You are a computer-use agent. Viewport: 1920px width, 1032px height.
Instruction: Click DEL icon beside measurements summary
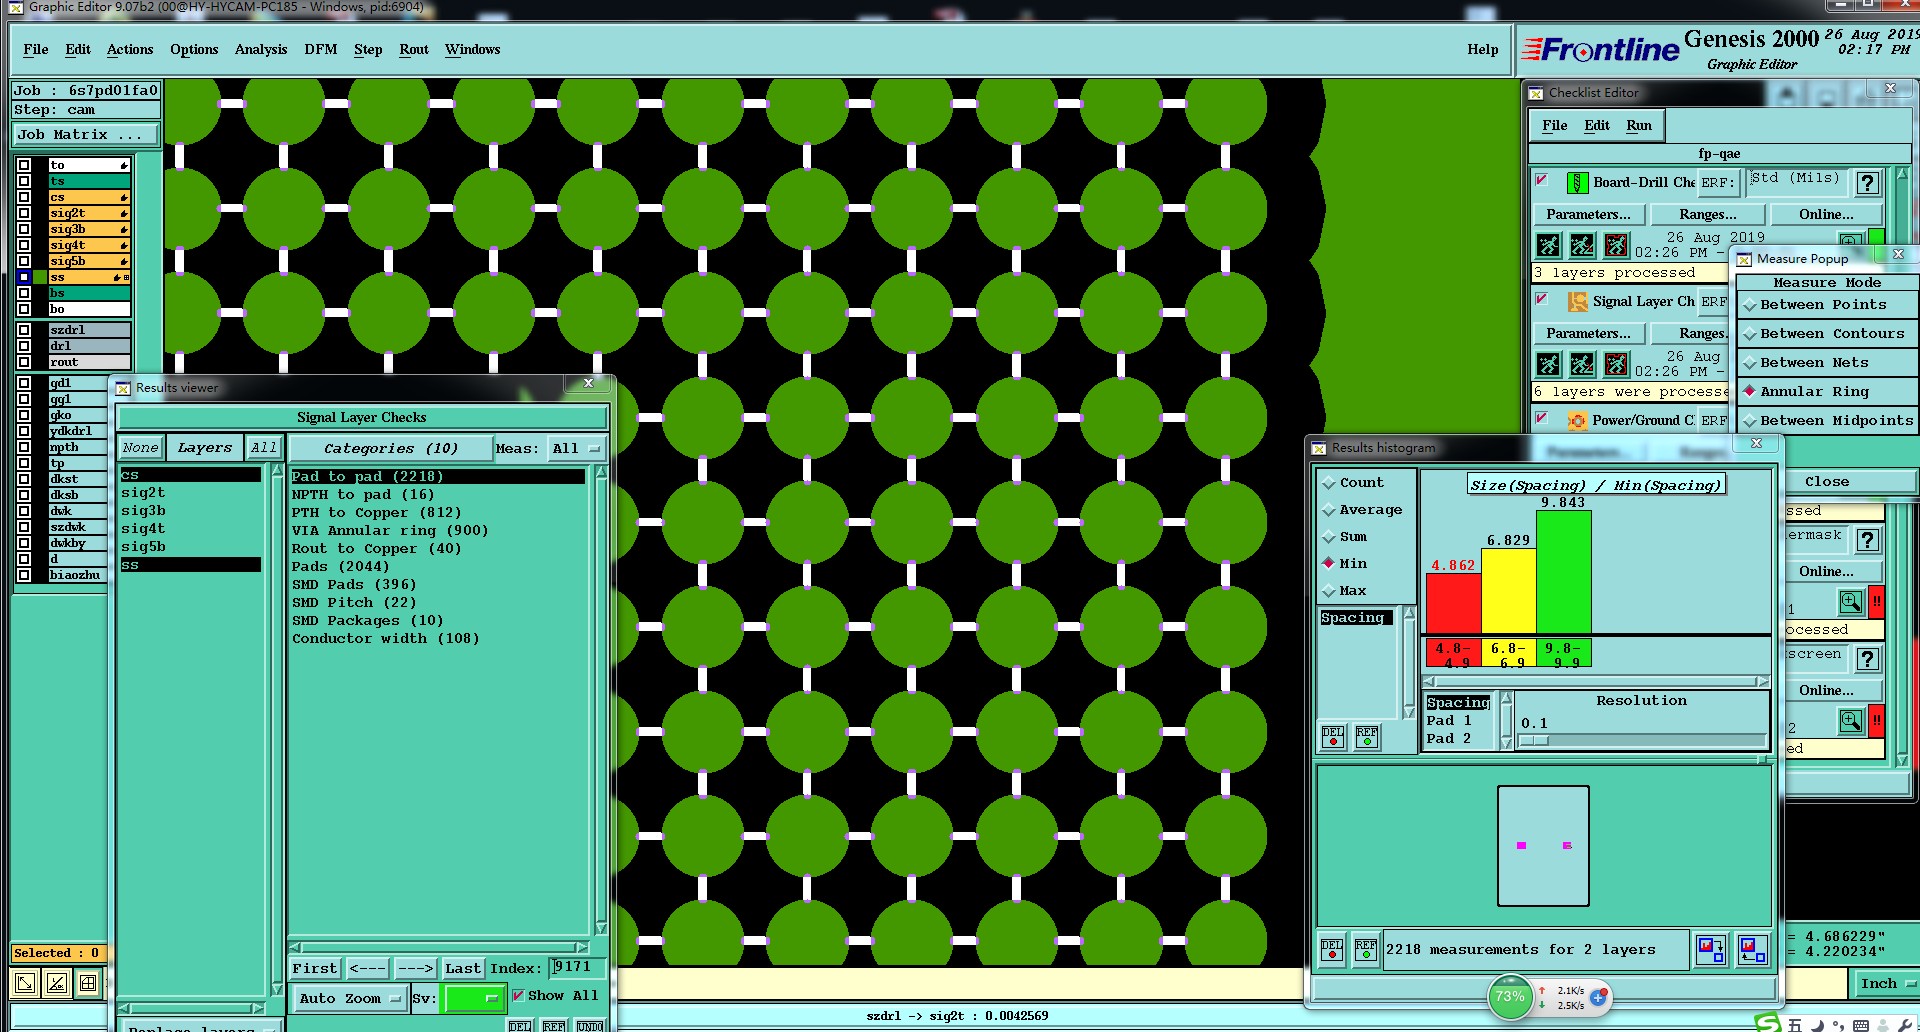(1332, 950)
